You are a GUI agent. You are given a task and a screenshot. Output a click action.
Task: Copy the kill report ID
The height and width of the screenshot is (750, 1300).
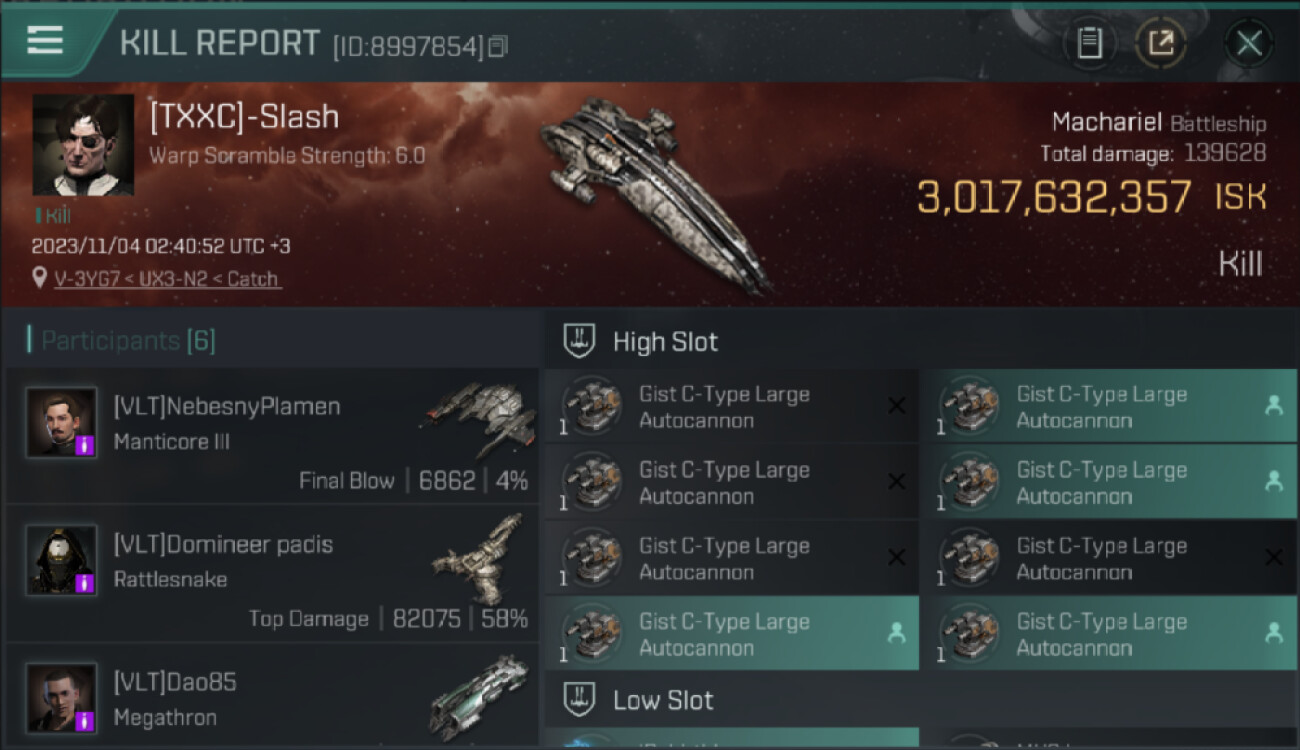[x=498, y=45]
